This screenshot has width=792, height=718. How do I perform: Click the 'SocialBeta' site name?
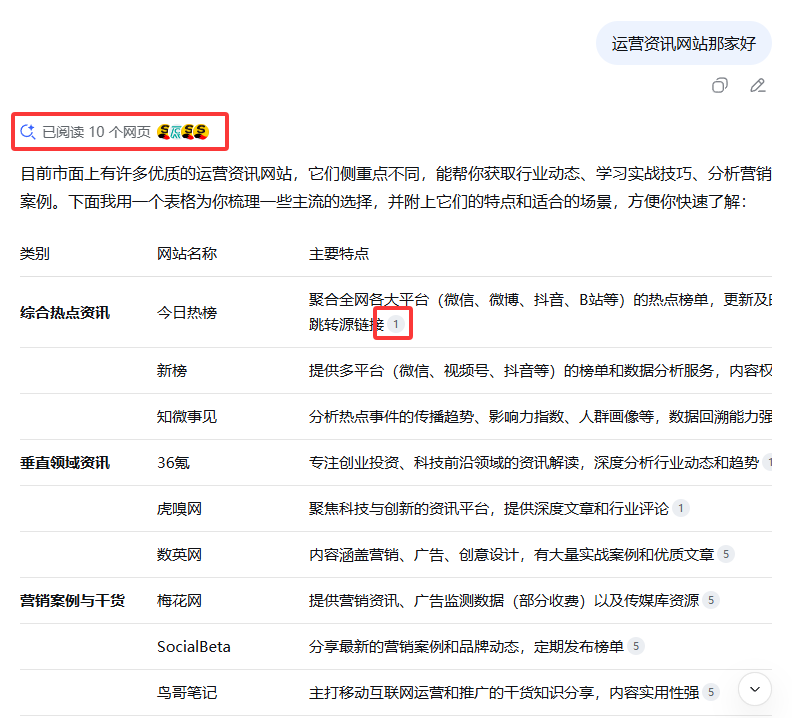click(x=193, y=646)
